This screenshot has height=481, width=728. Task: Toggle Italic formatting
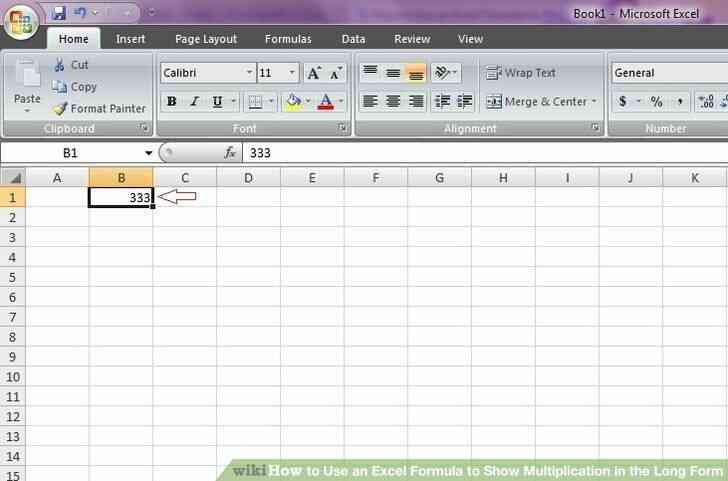(x=194, y=101)
